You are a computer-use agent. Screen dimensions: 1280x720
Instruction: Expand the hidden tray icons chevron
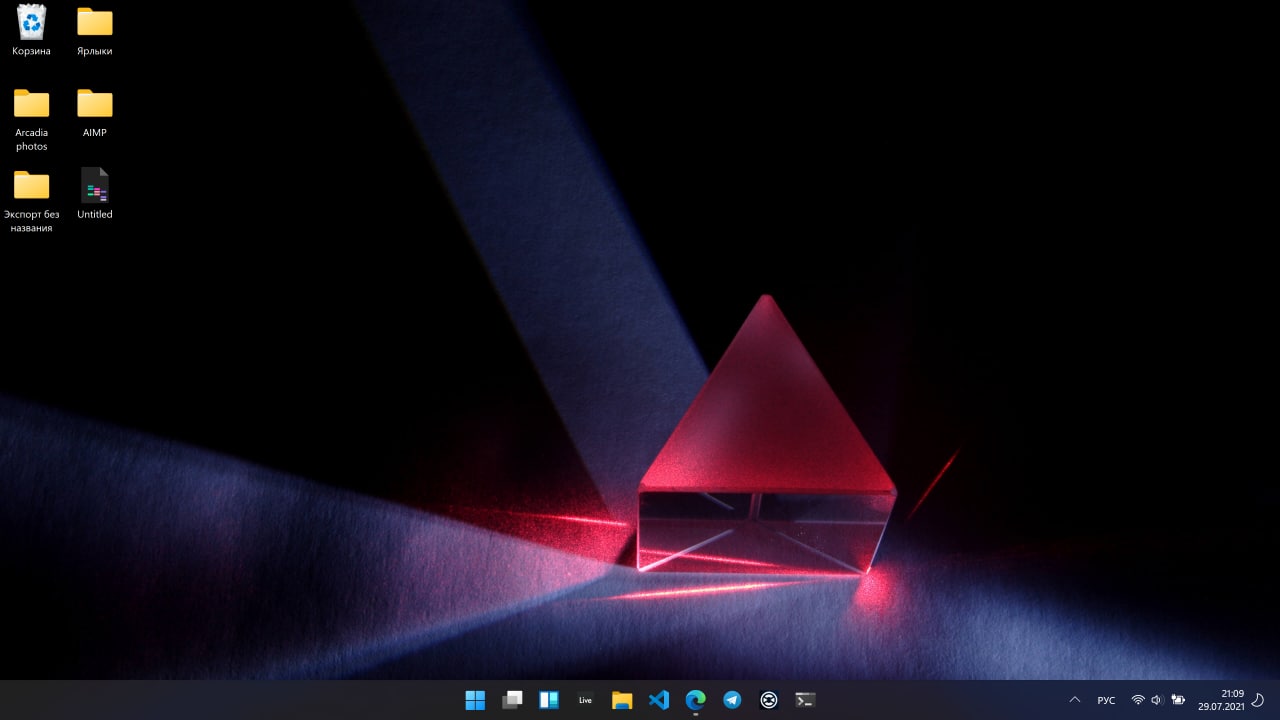click(1075, 700)
